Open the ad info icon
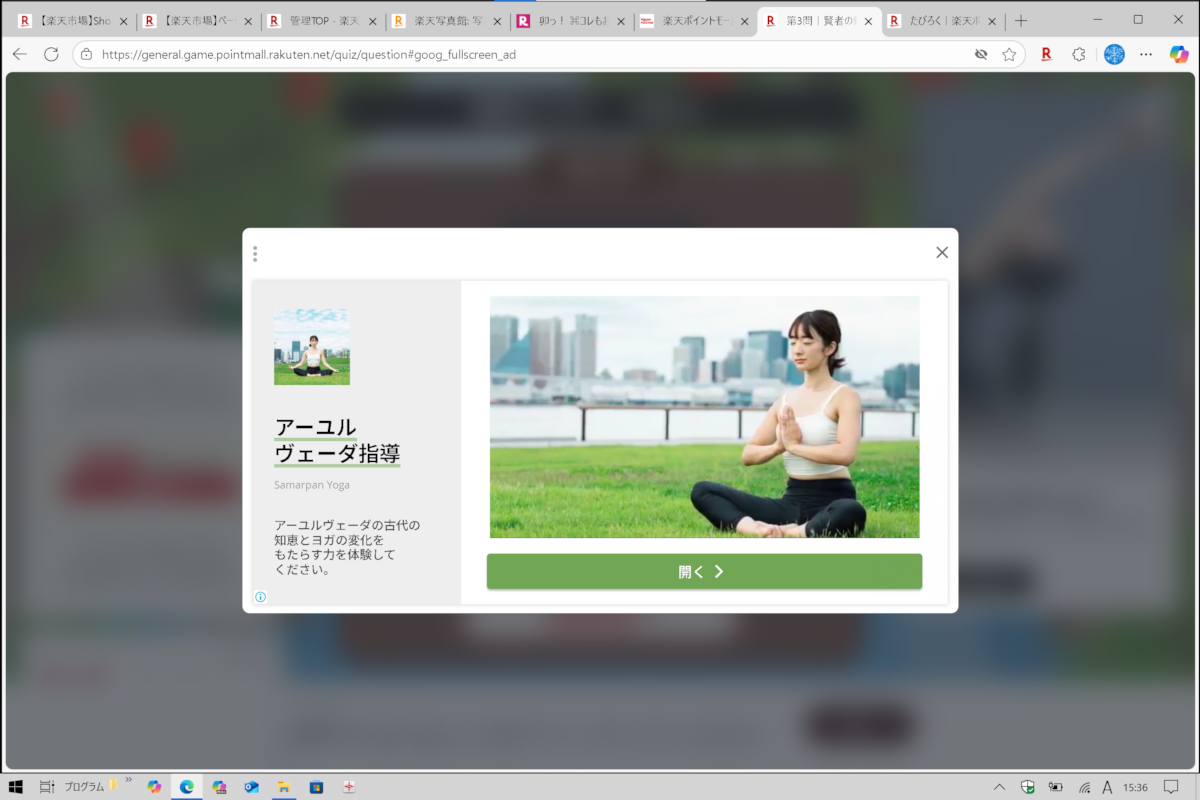 coord(260,597)
